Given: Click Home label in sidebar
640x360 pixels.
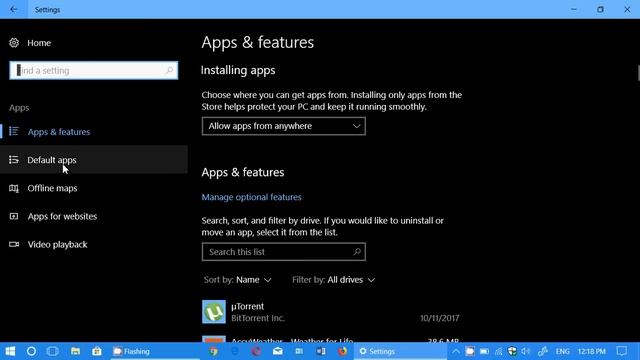Looking at the screenshot, I should 39,42.
